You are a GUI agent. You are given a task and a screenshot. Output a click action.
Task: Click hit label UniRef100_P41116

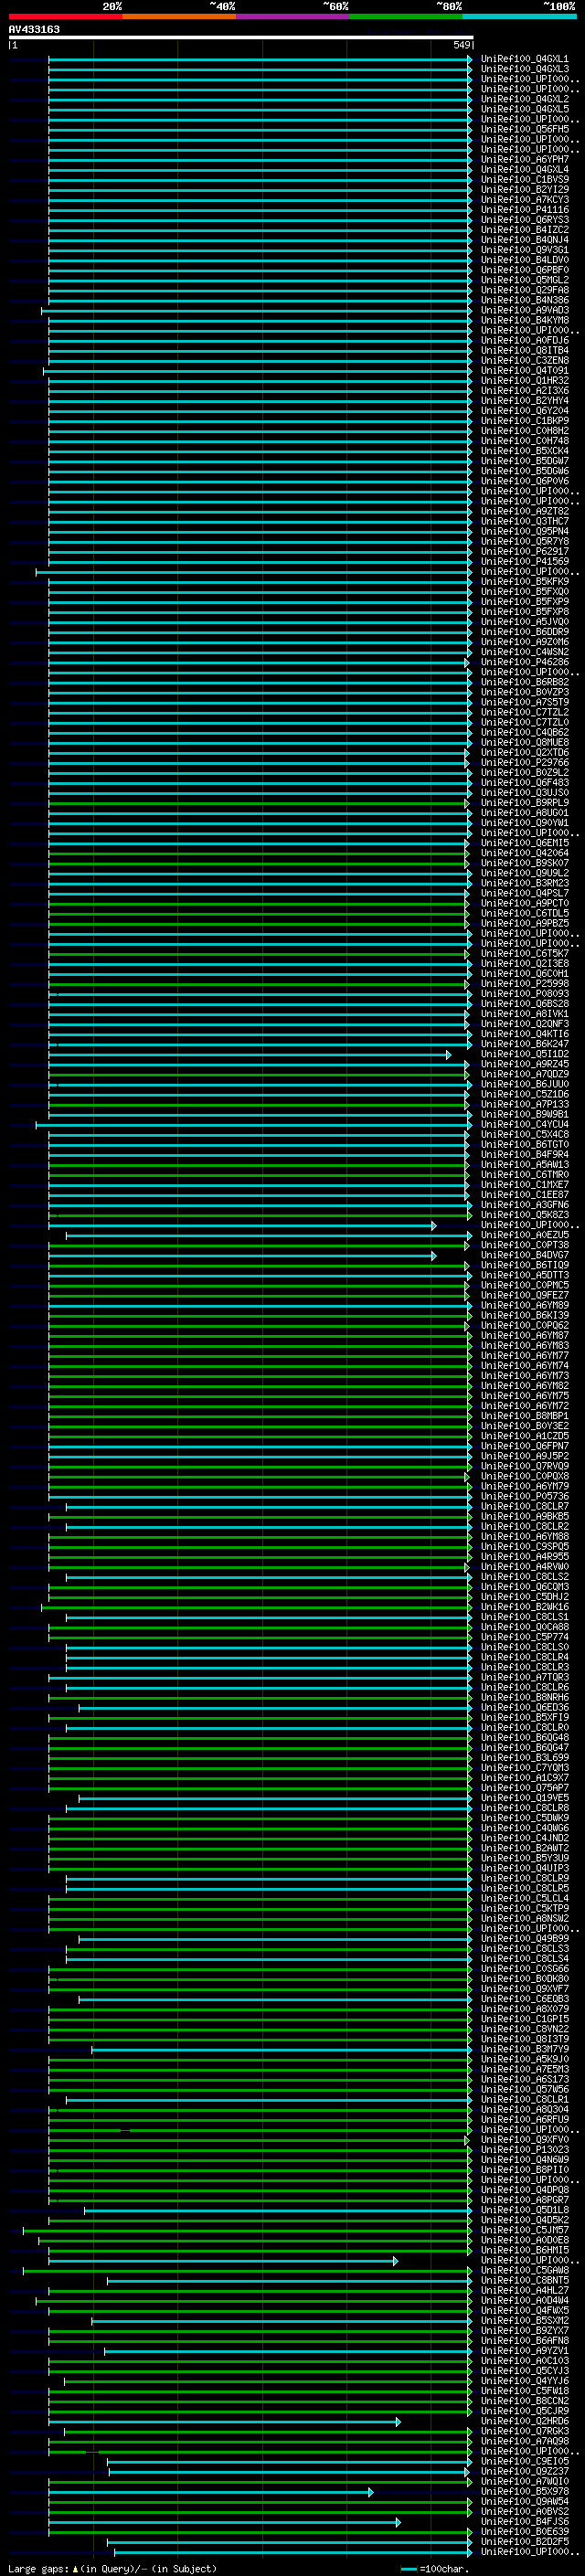click(524, 210)
